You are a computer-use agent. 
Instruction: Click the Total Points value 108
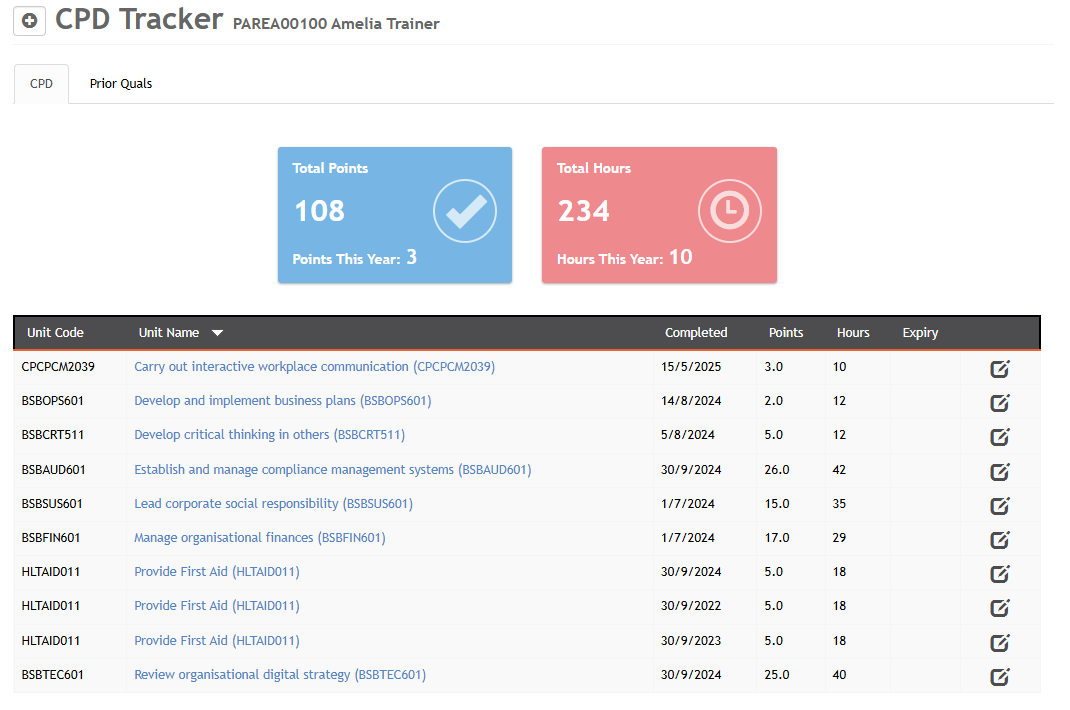pos(319,210)
